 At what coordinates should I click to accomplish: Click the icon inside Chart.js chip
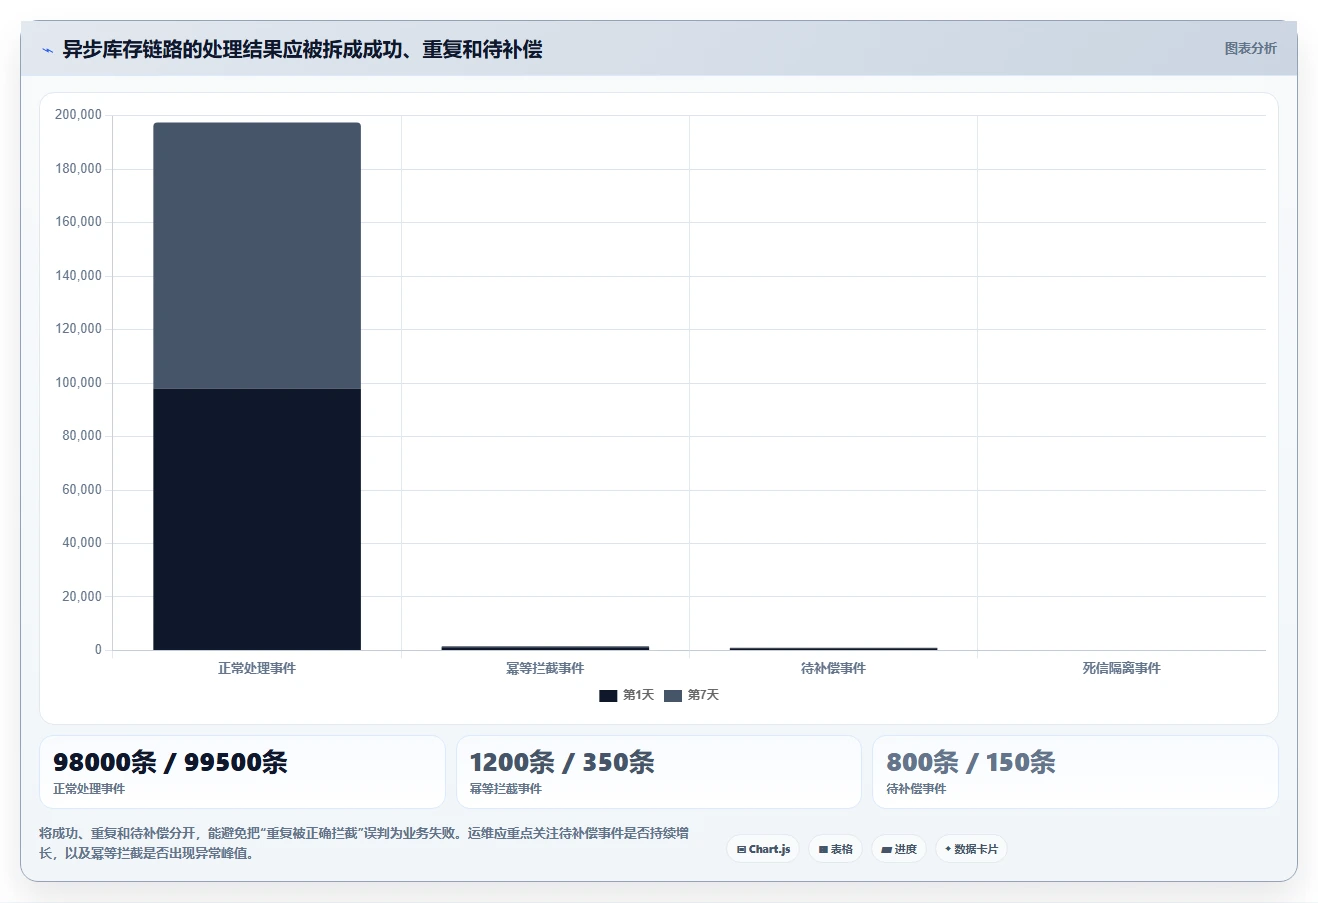coord(741,849)
